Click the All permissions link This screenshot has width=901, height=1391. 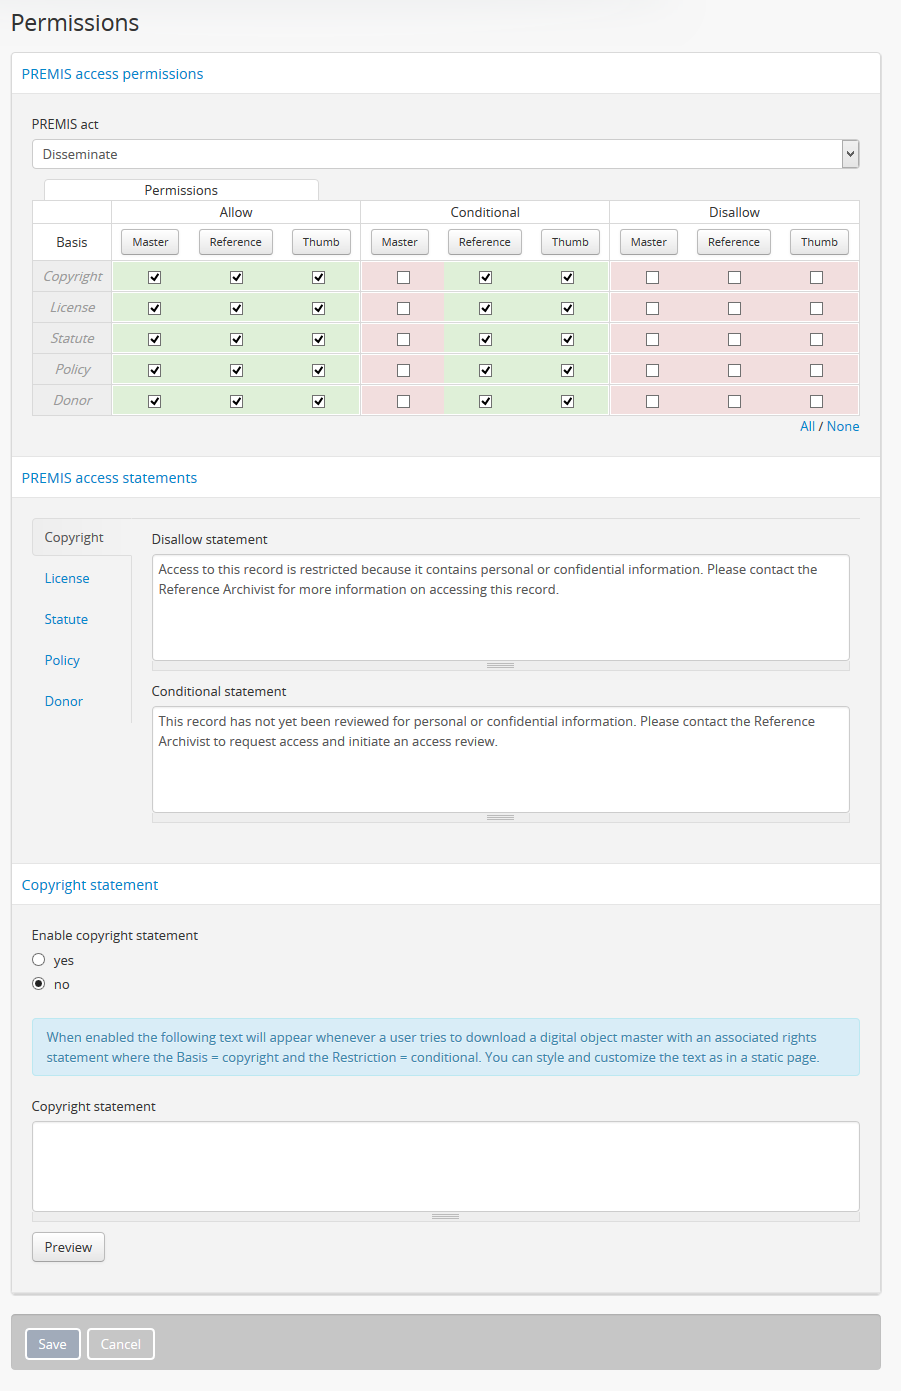807,426
